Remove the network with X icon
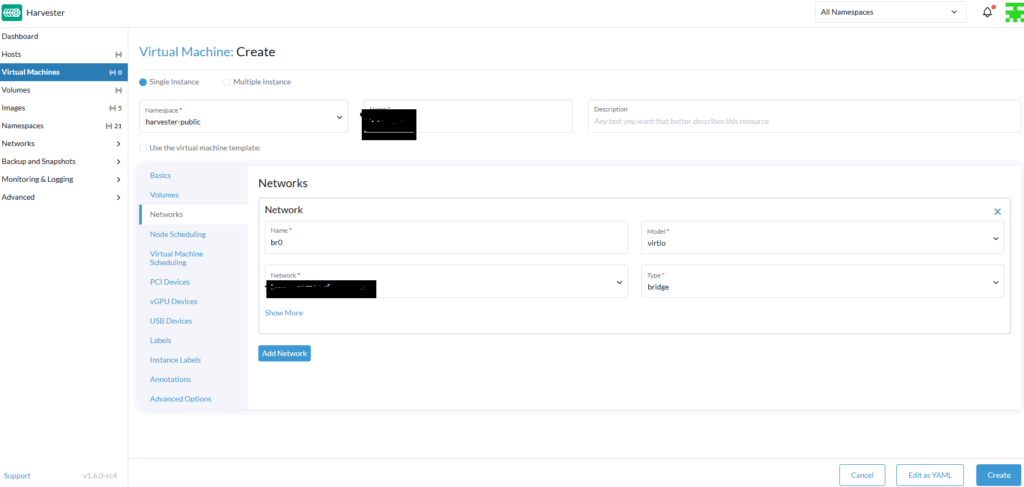This screenshot has width=1024, height=487. 997,211
